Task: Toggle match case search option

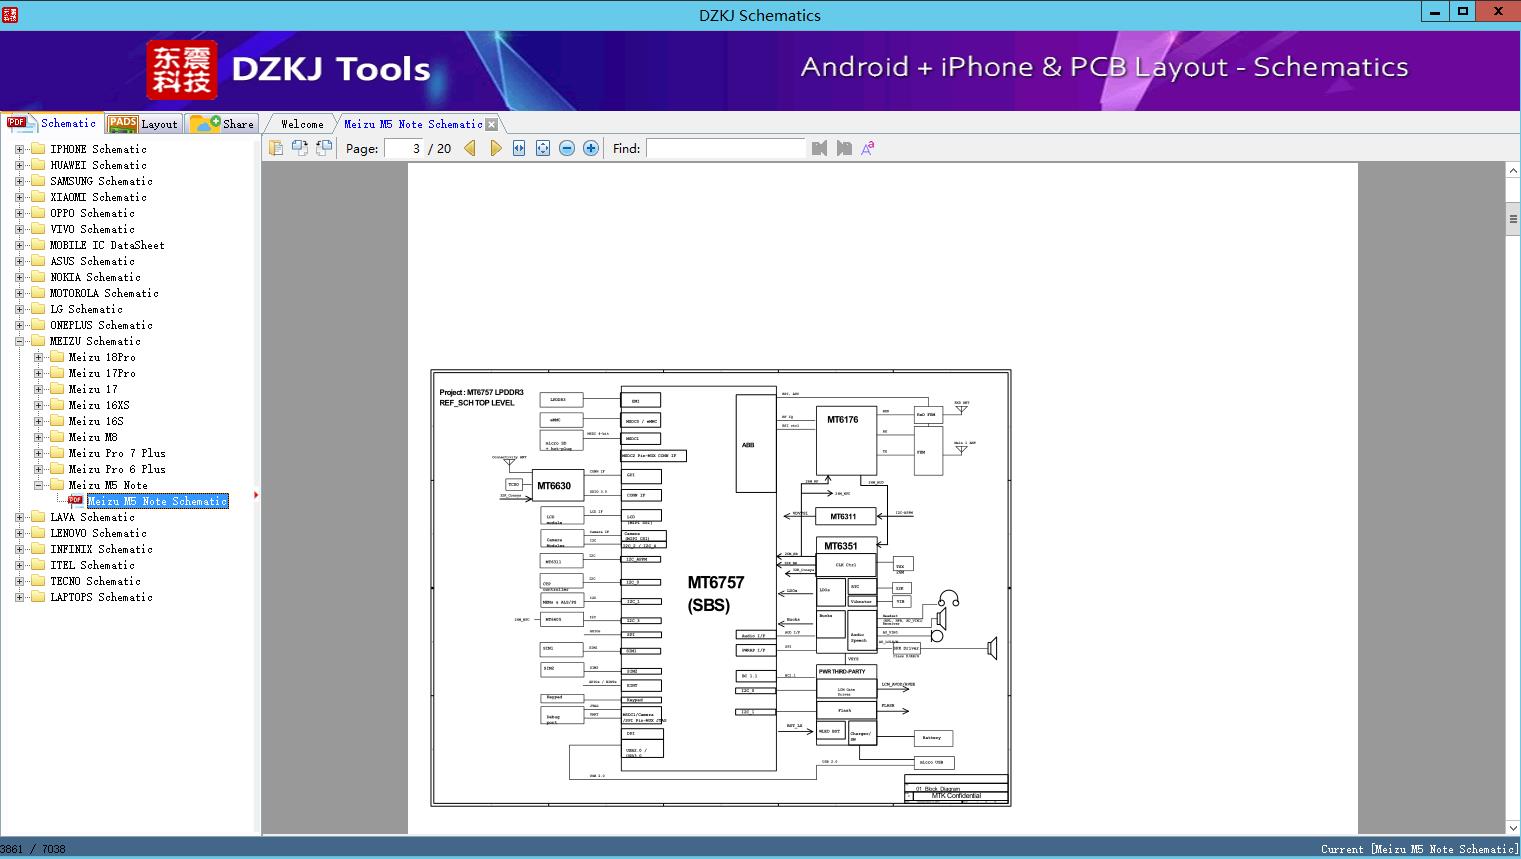Action: click(868, 148)
